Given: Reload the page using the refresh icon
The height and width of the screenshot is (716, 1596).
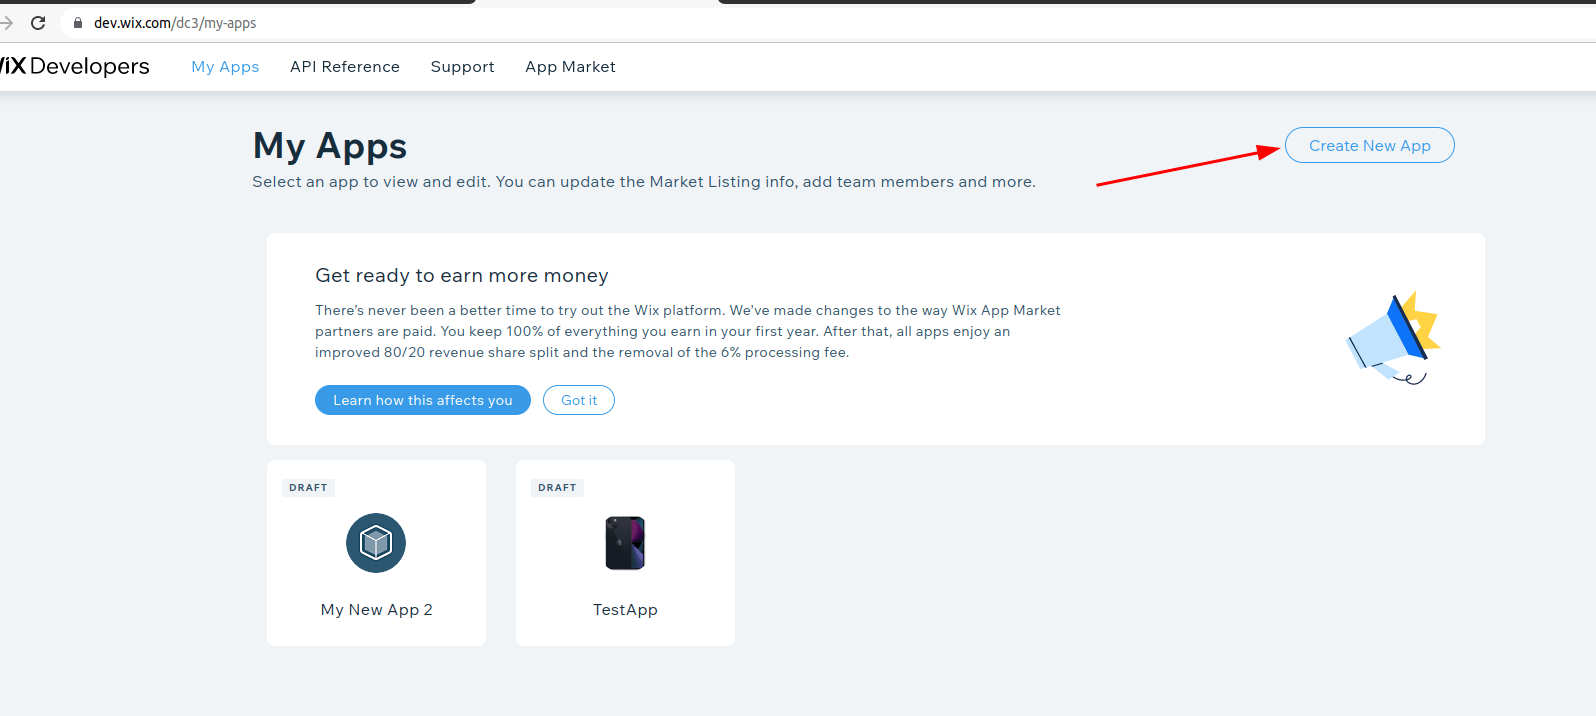Looking at the screenshot, I should coord(38,21).
